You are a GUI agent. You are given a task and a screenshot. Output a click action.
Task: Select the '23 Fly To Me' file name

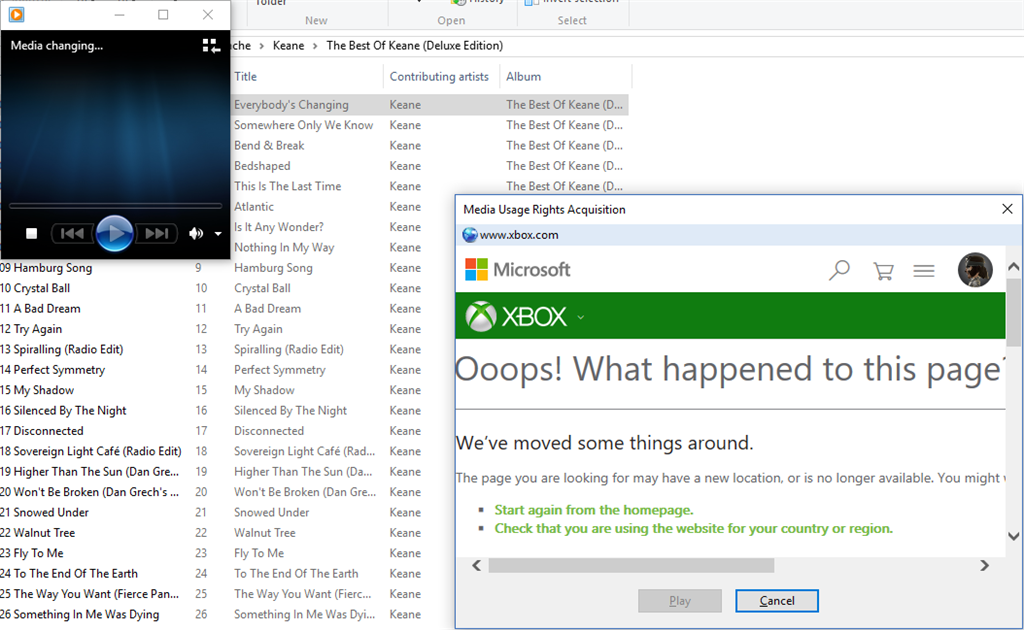[31, 553]
